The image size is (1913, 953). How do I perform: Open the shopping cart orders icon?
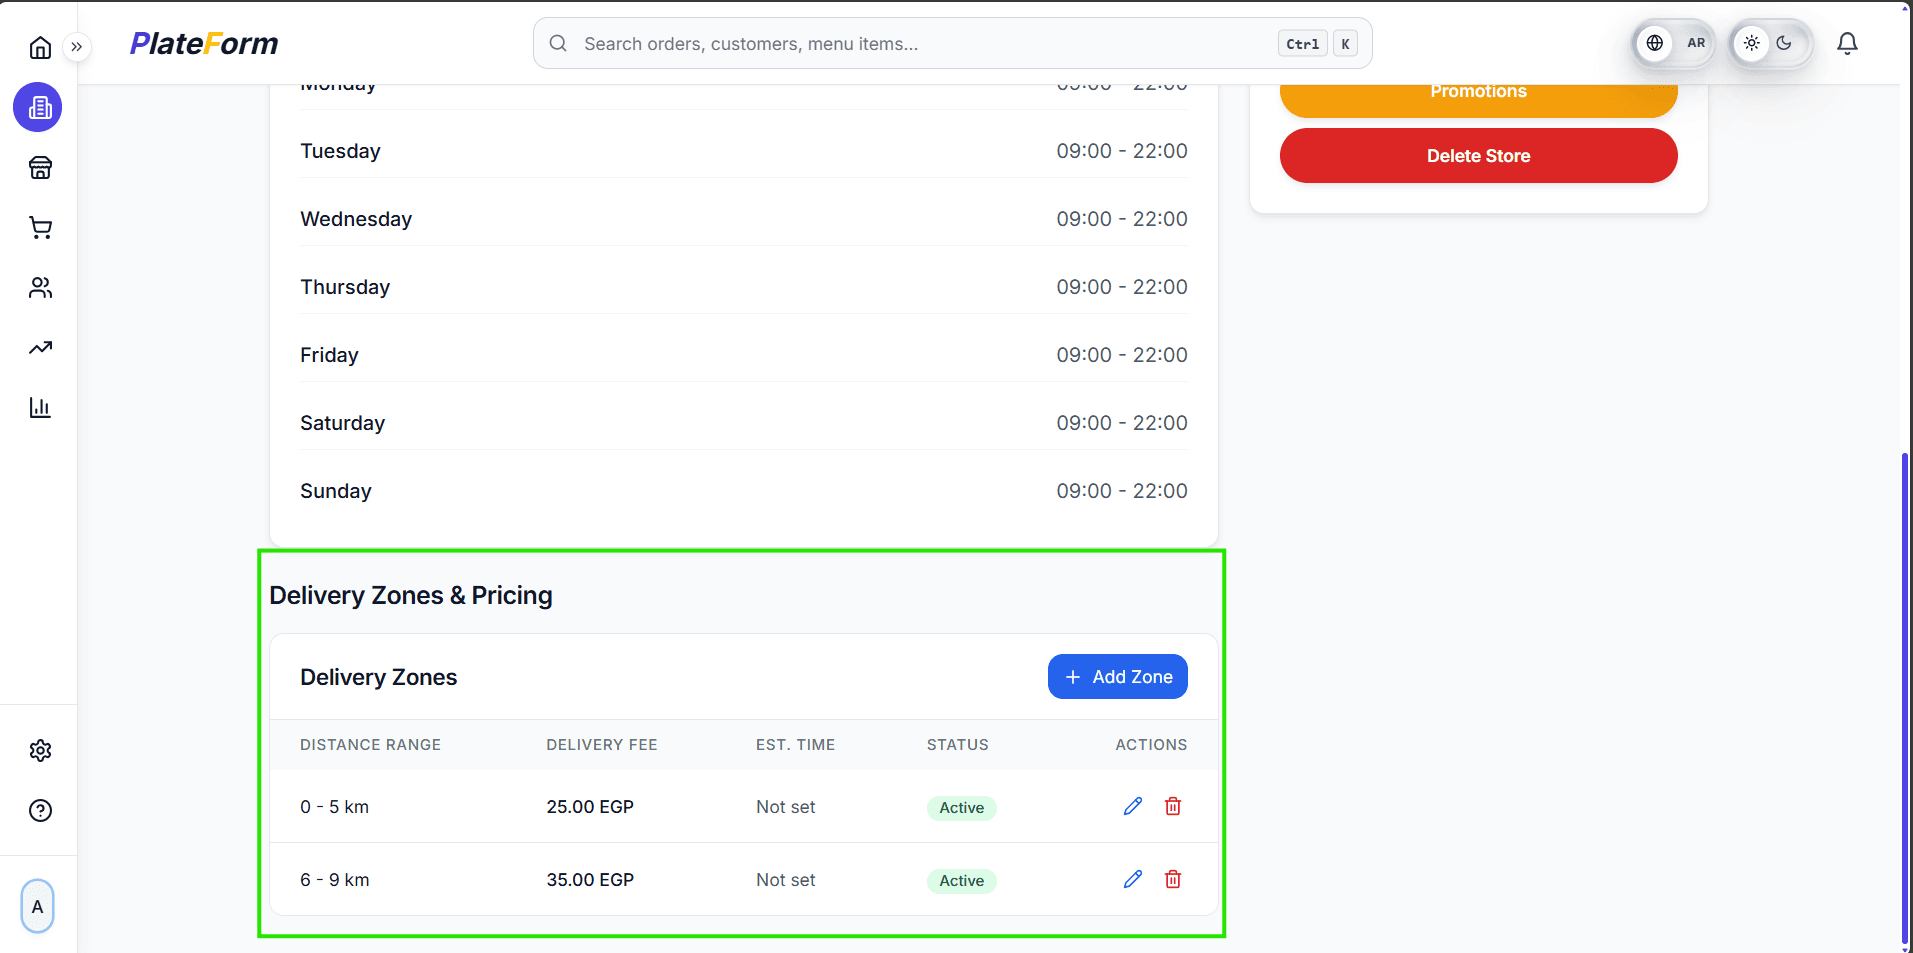click(x=40, y=228)
